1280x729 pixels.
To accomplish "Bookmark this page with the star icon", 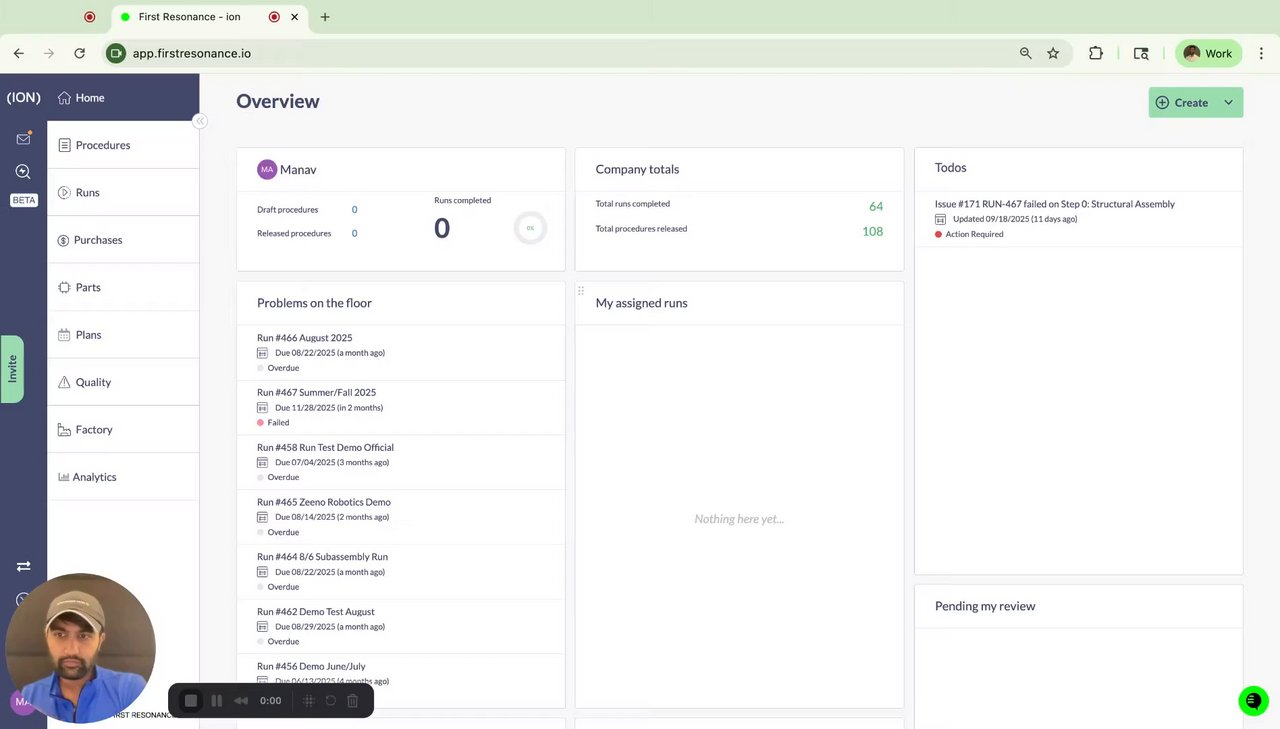I will point(1053,53).
